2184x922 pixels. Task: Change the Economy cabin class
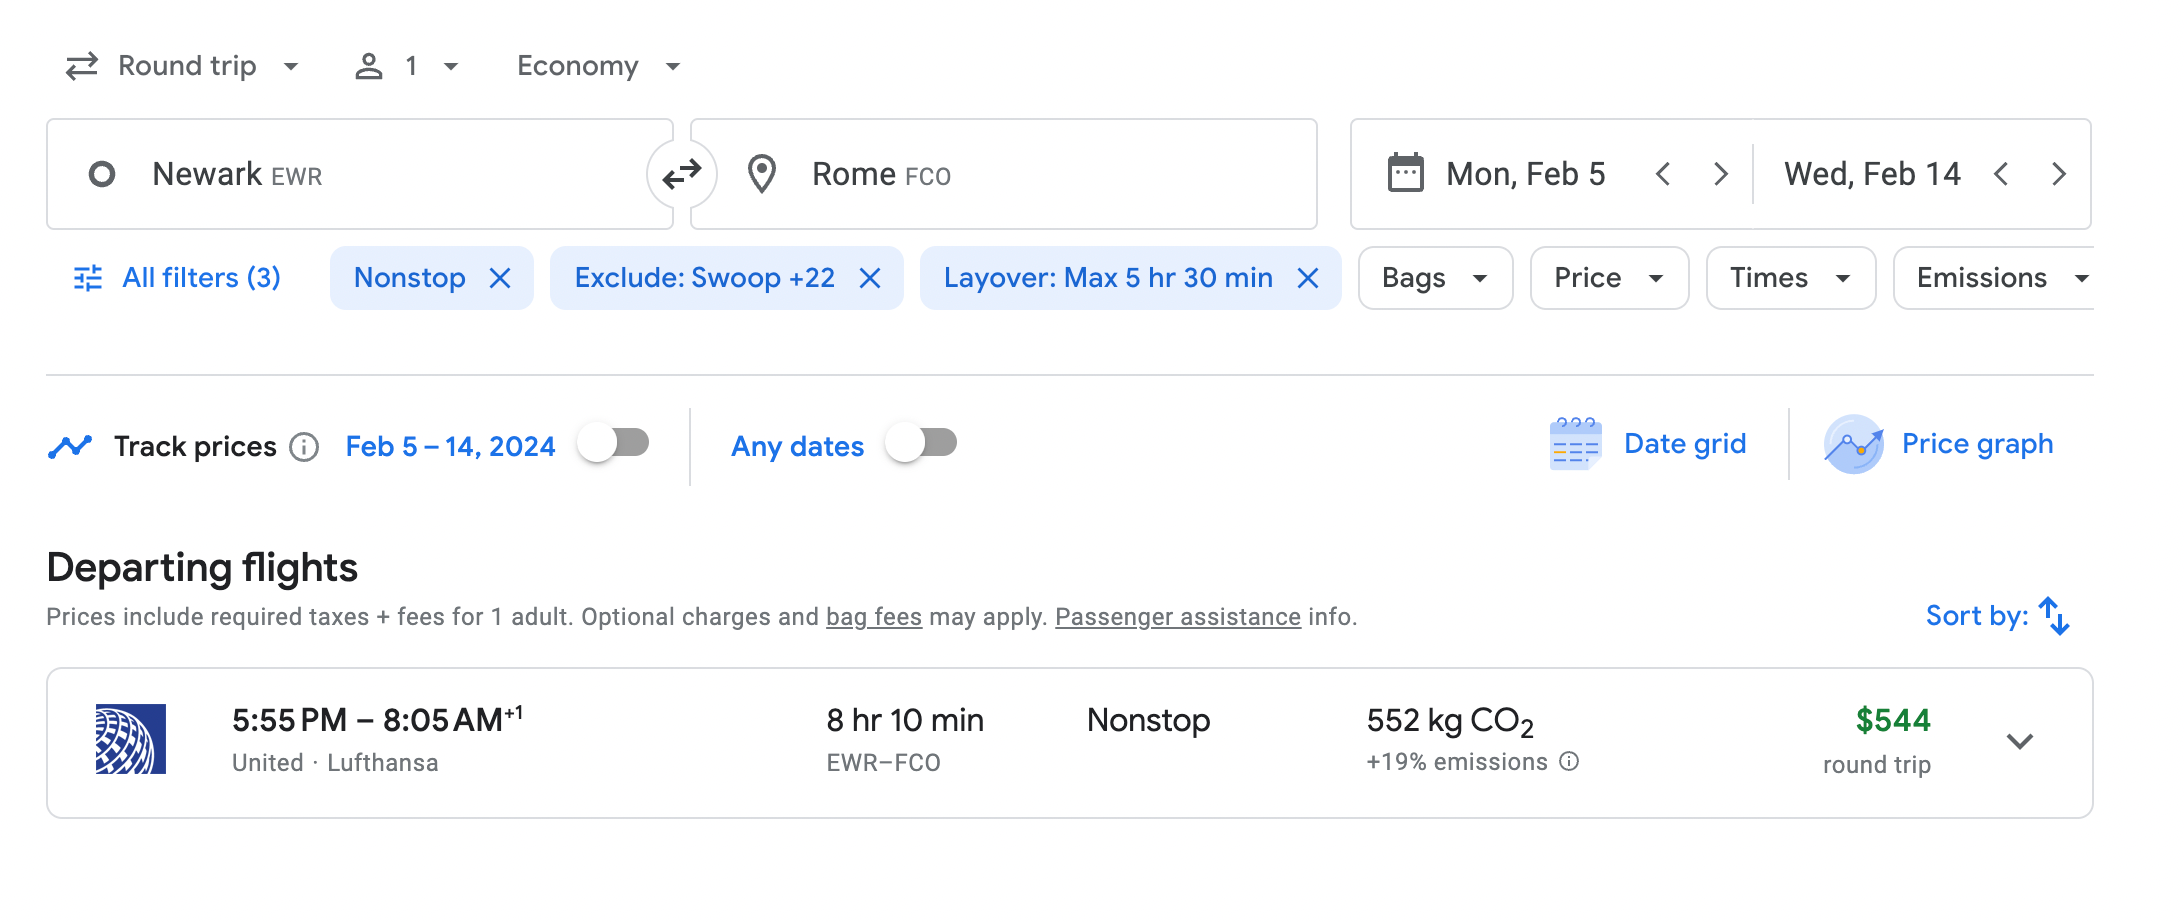598,66
